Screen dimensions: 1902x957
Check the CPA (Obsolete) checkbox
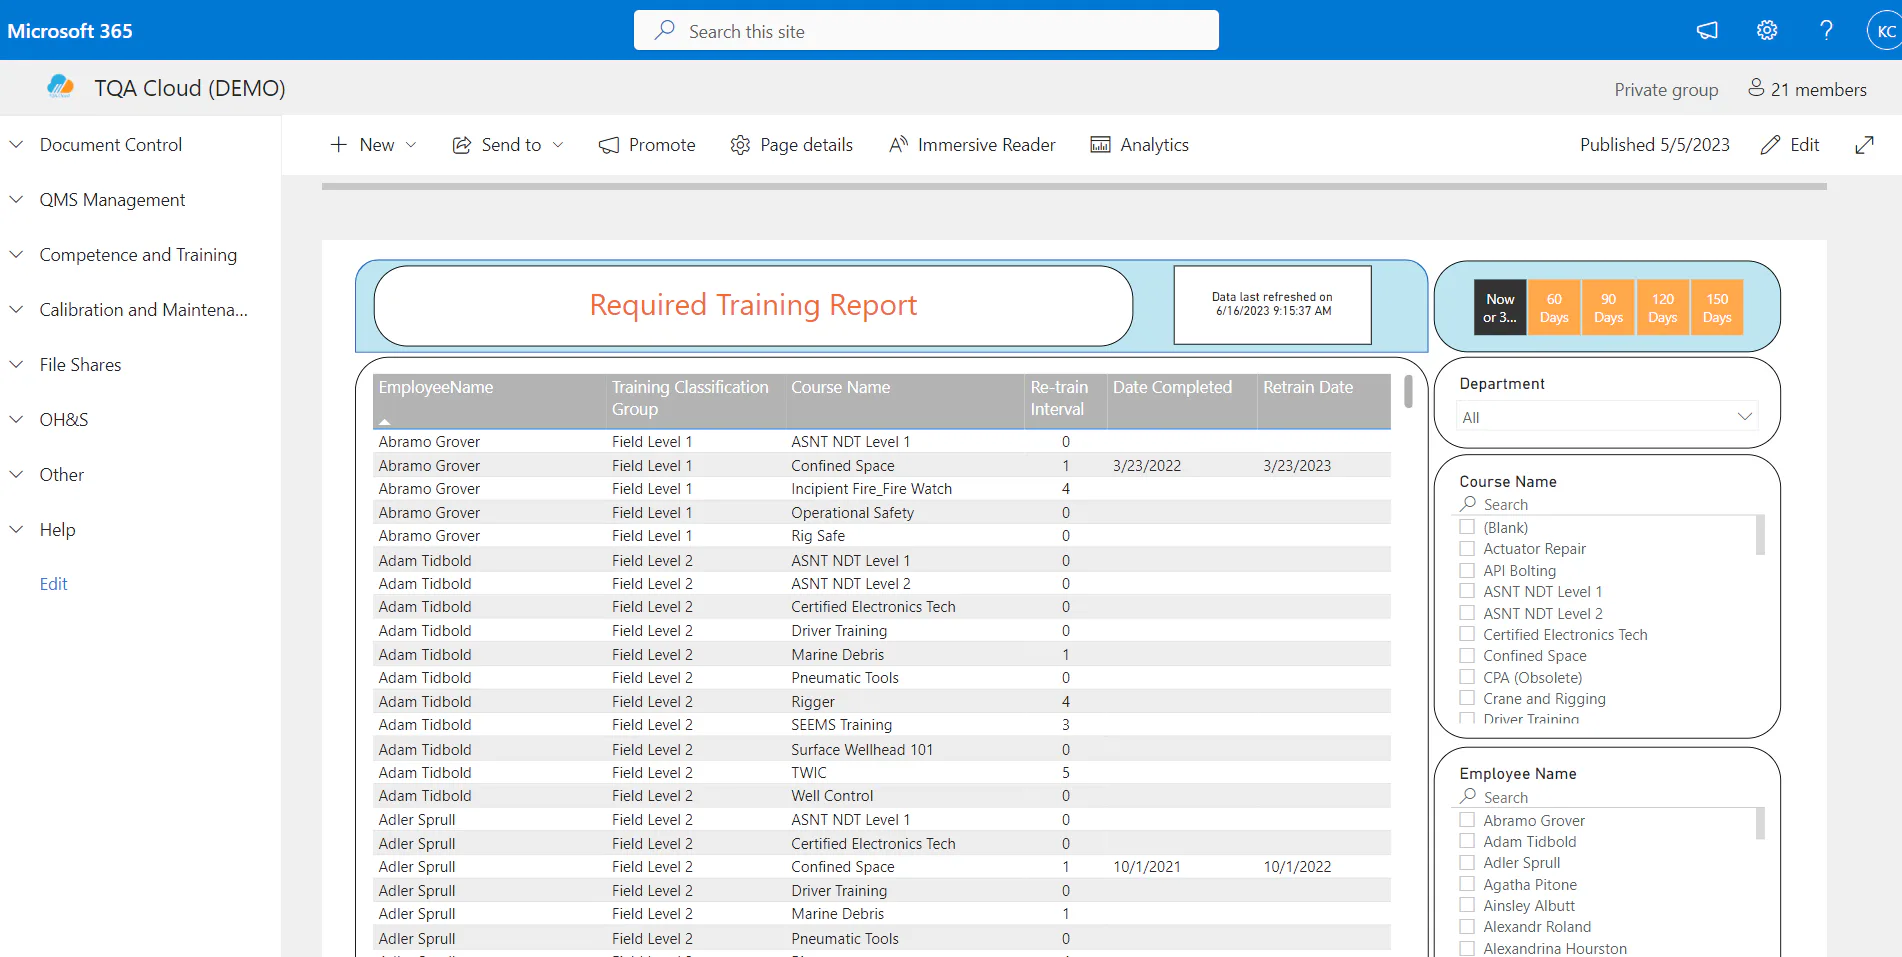click(1467, 677)
